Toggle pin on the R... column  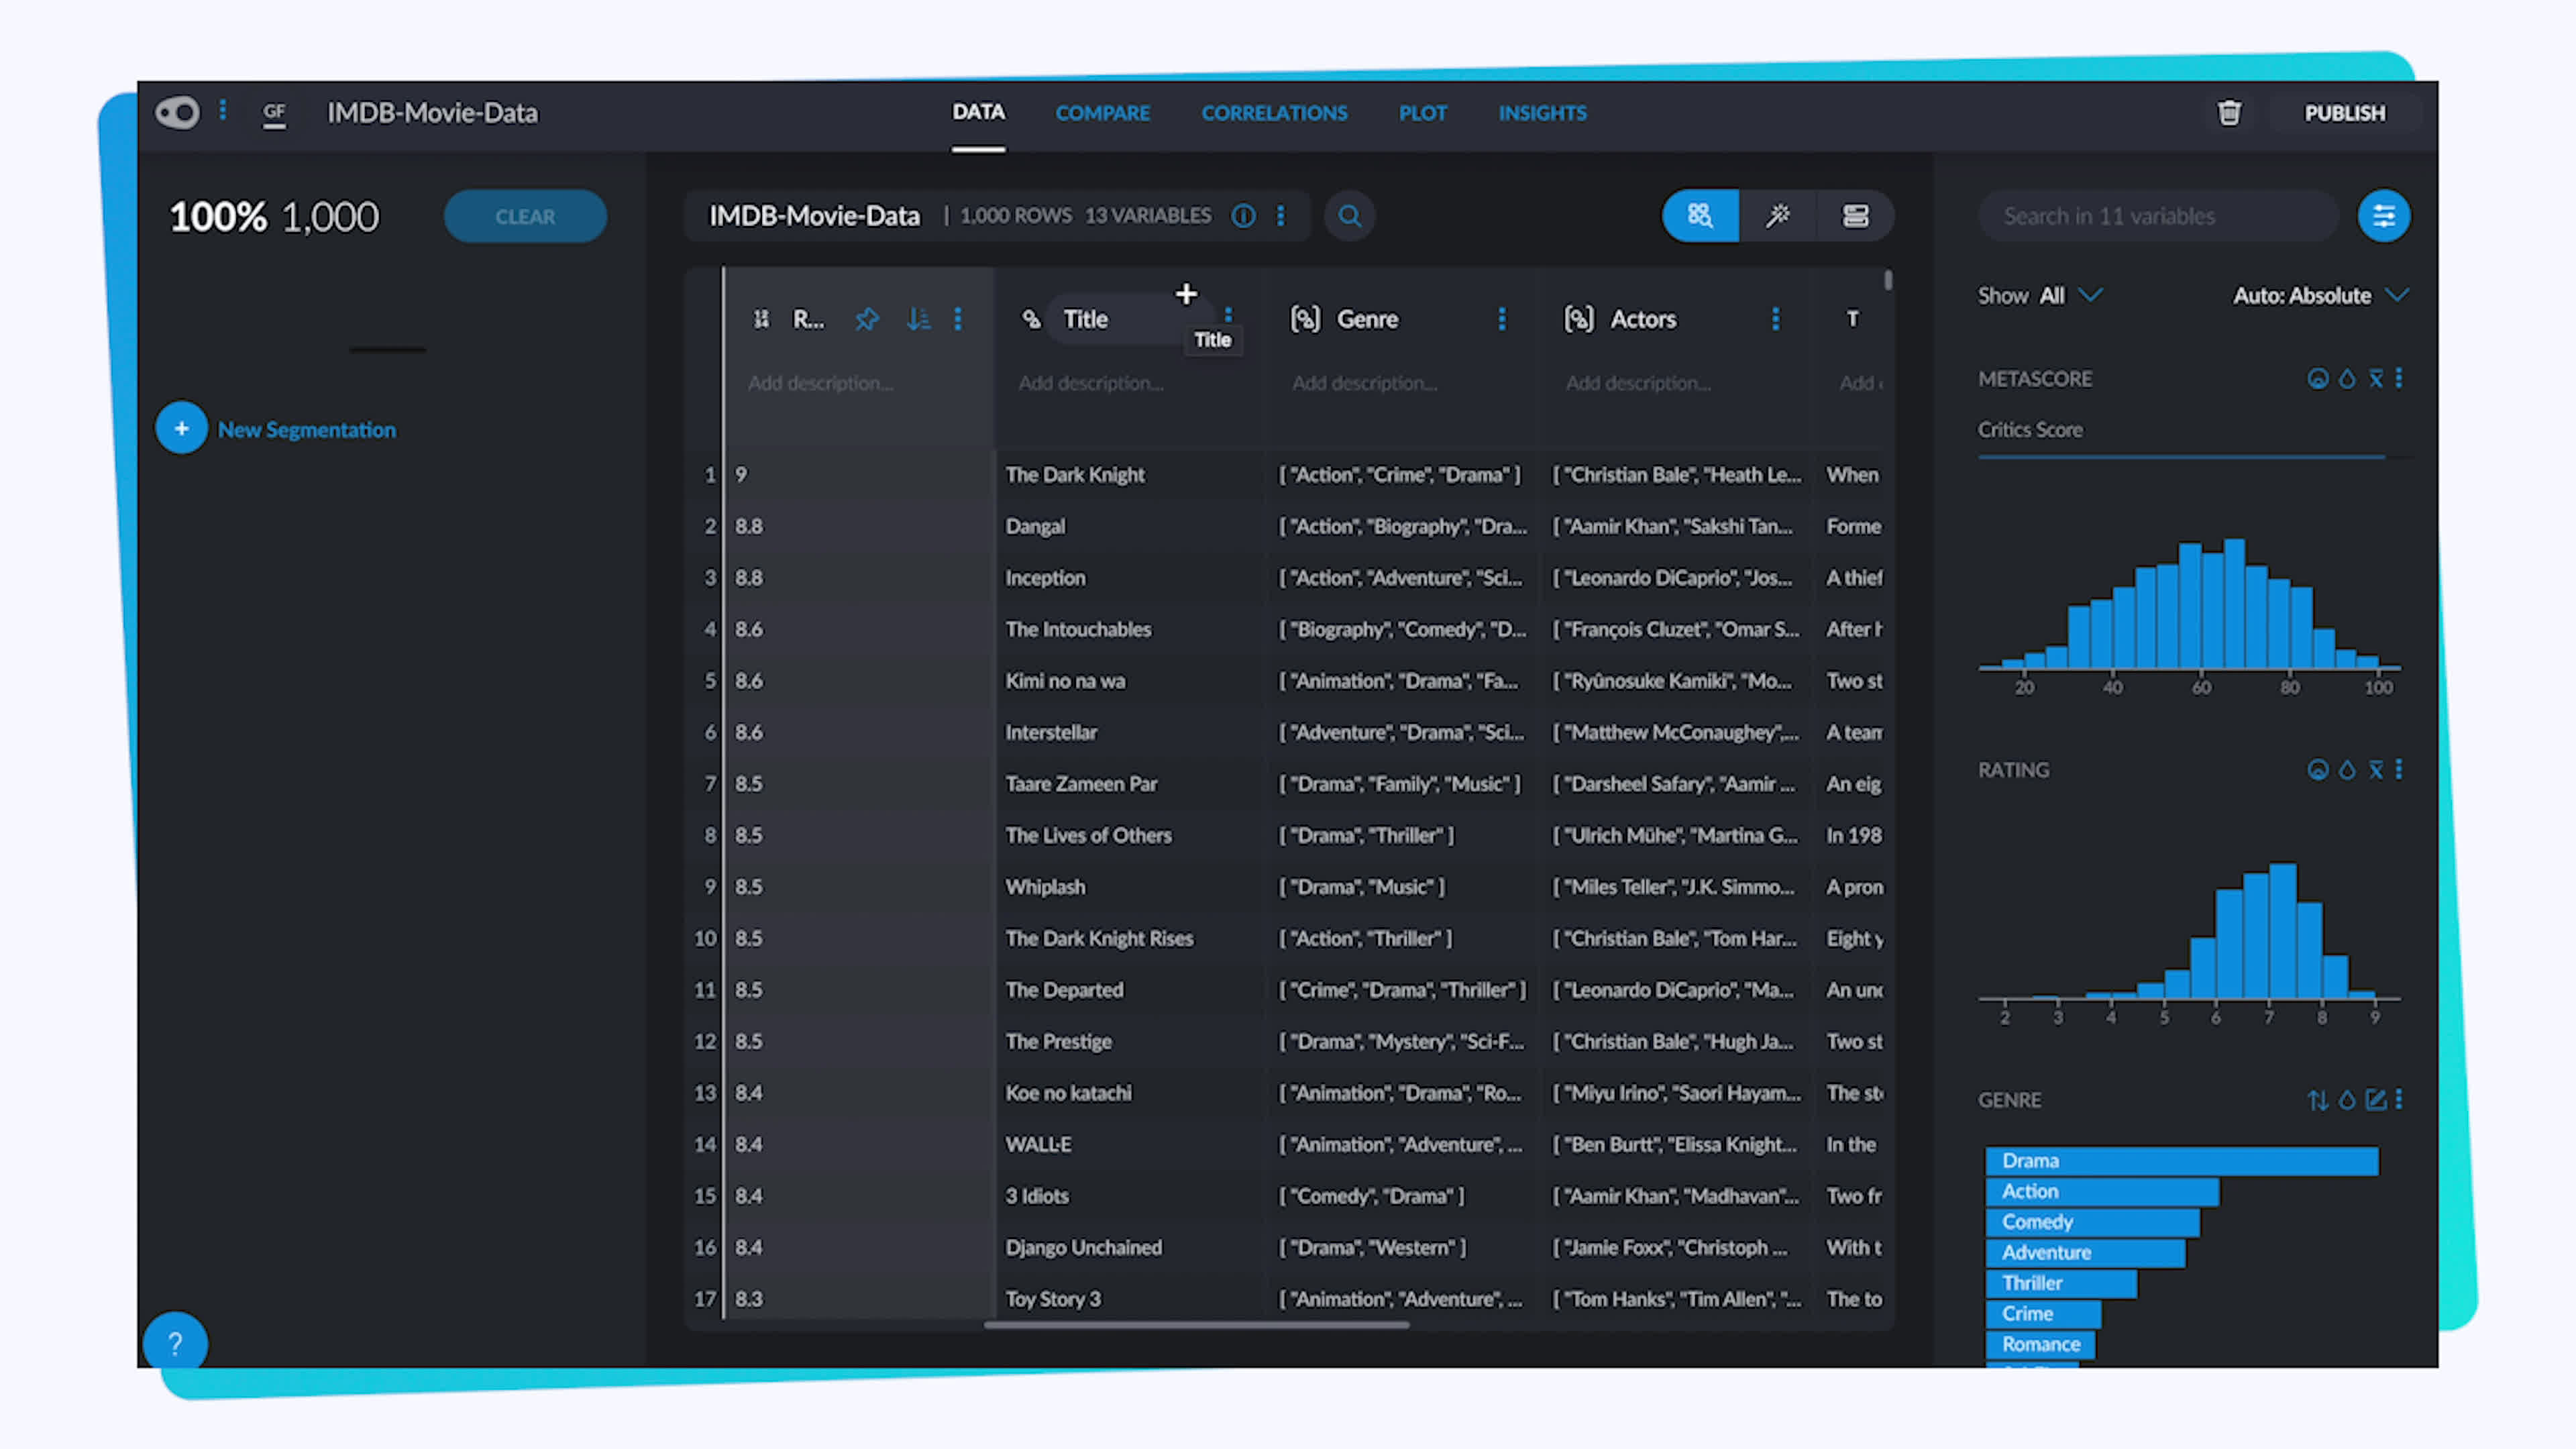click(867, 319)
